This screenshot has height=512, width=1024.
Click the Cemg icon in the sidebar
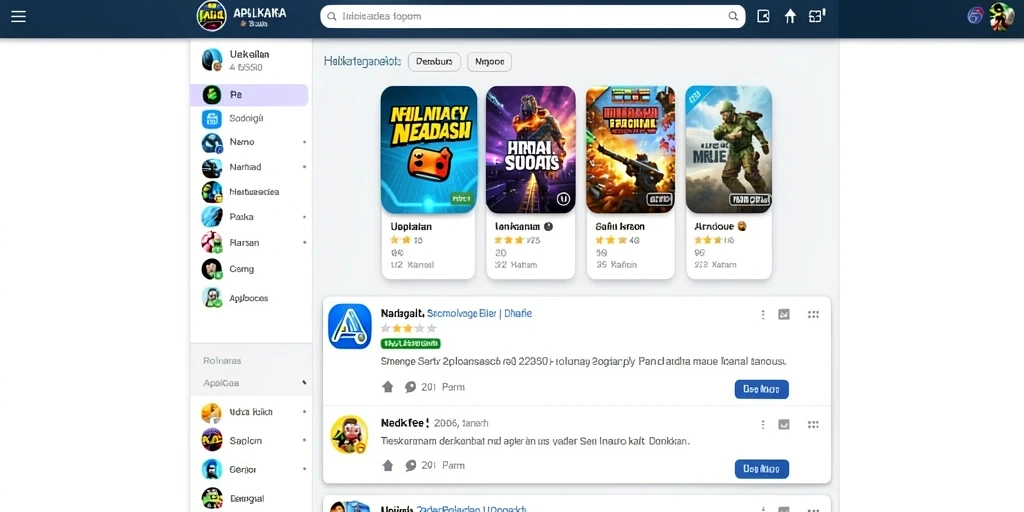pyautogui.click(x=212, y=269)
